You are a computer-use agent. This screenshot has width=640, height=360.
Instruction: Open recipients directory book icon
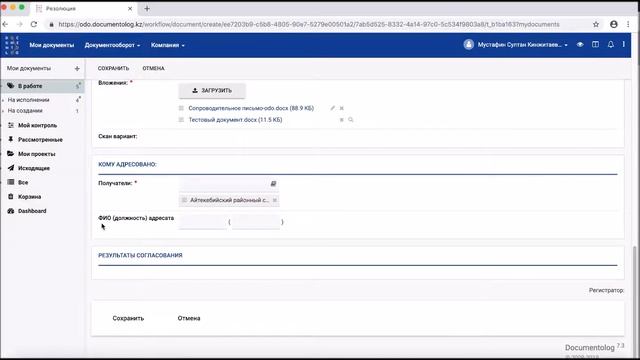(x=273, y=184)
